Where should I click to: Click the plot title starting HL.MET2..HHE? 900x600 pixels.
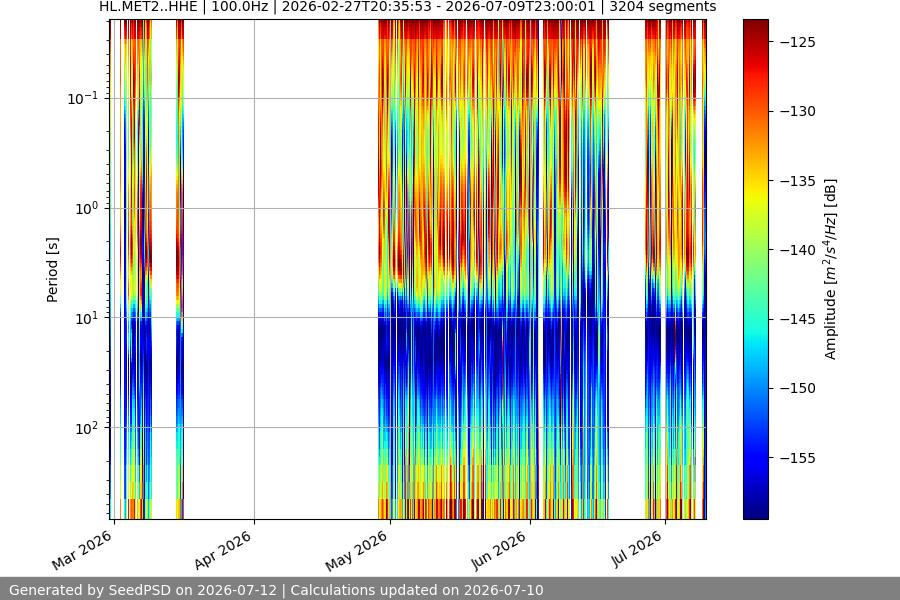click(408, 7)
